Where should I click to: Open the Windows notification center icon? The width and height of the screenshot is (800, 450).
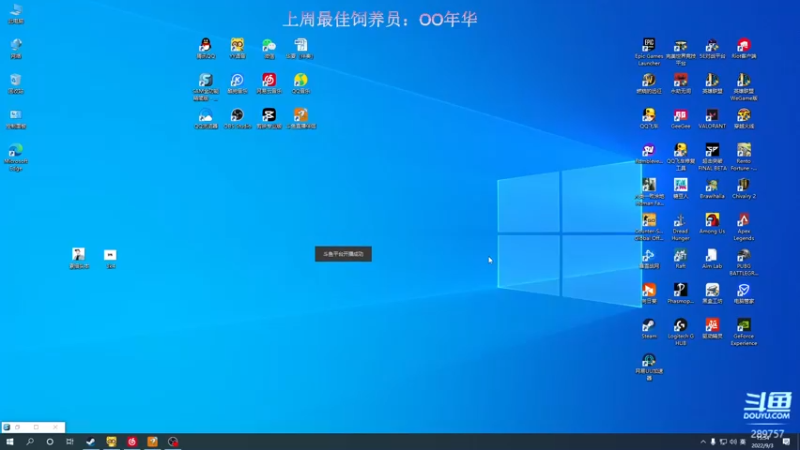click(787, 442)
